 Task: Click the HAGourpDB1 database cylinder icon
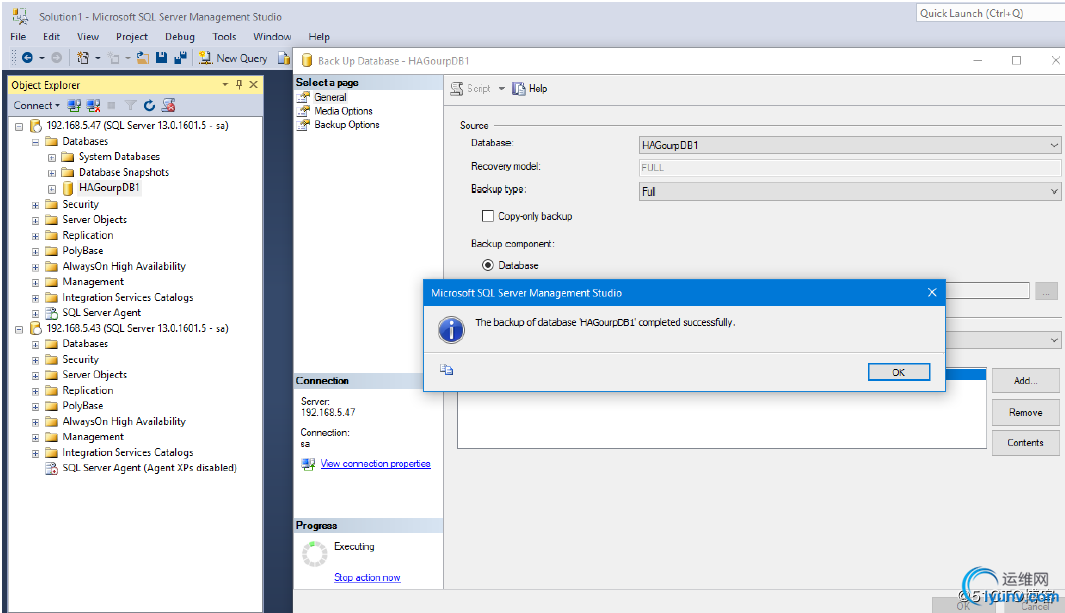pyautogui.click(x=68, y=188)
